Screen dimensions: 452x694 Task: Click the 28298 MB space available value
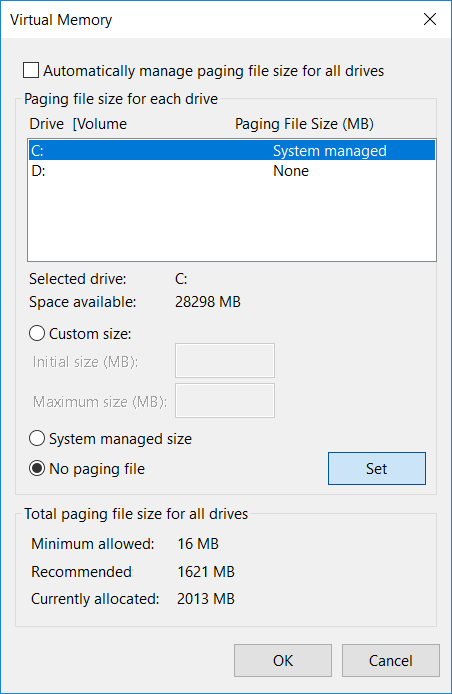click(x=208, y=302)
